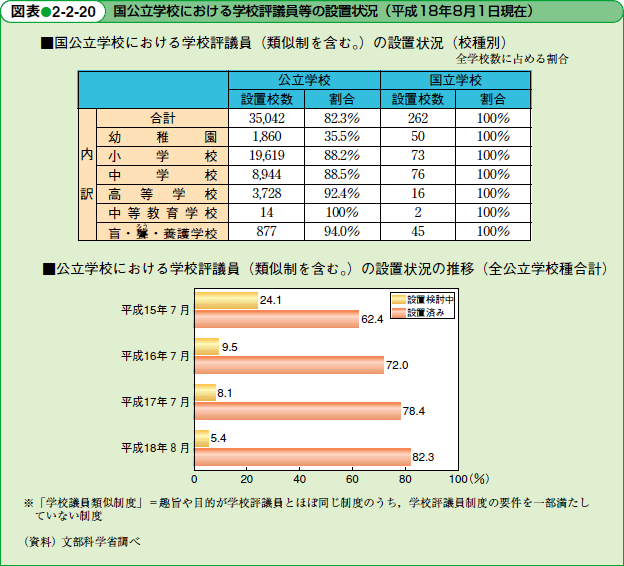Image resolution: width=624 pixels, height=566 pixels.
Task: Select the 合計 row label
Action: pyautogui.click(x=162, y=118)
